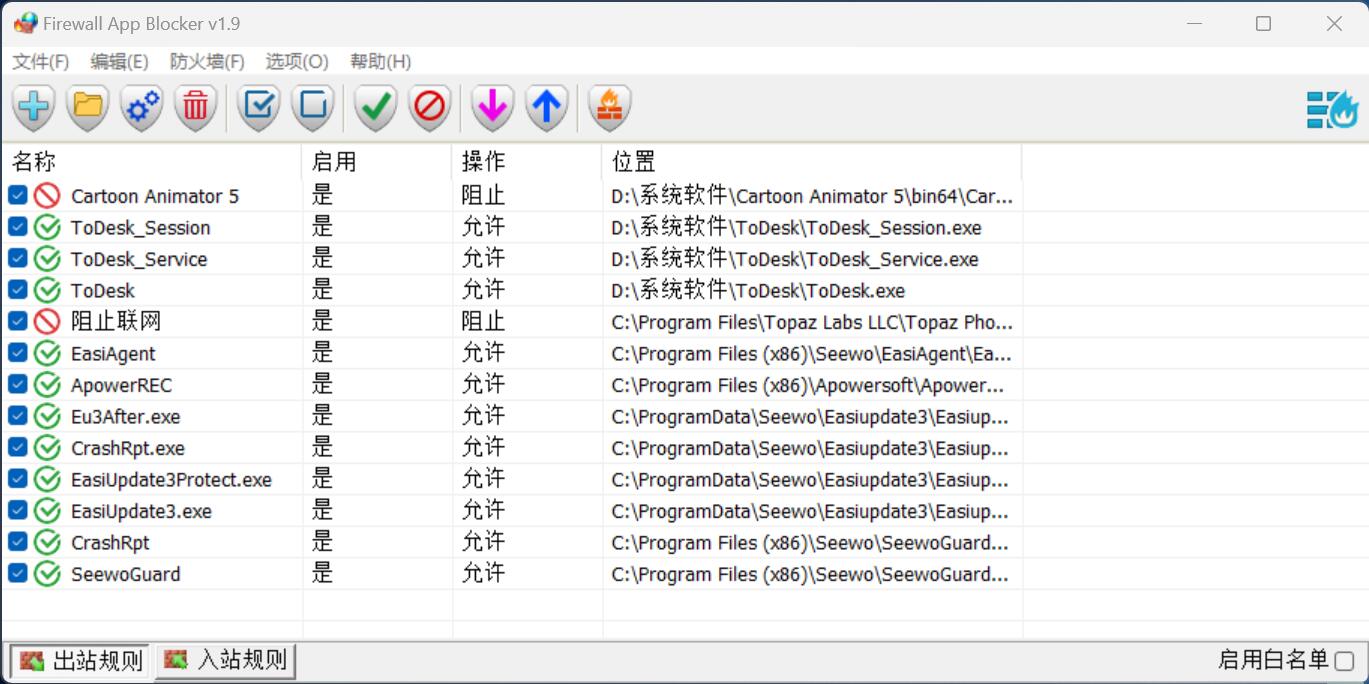Uncheck the Cartoon Animator 5 checkbox
This screenshot has width=1369, height=684.
17,195
